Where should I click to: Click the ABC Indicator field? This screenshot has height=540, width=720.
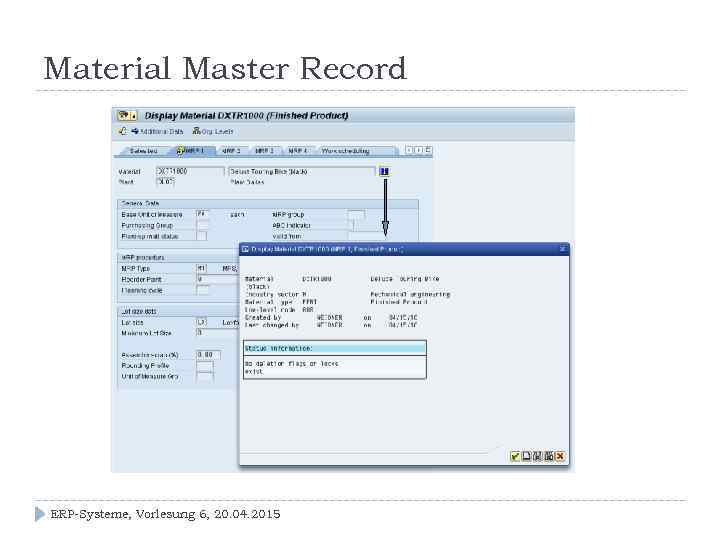(351, 225)
